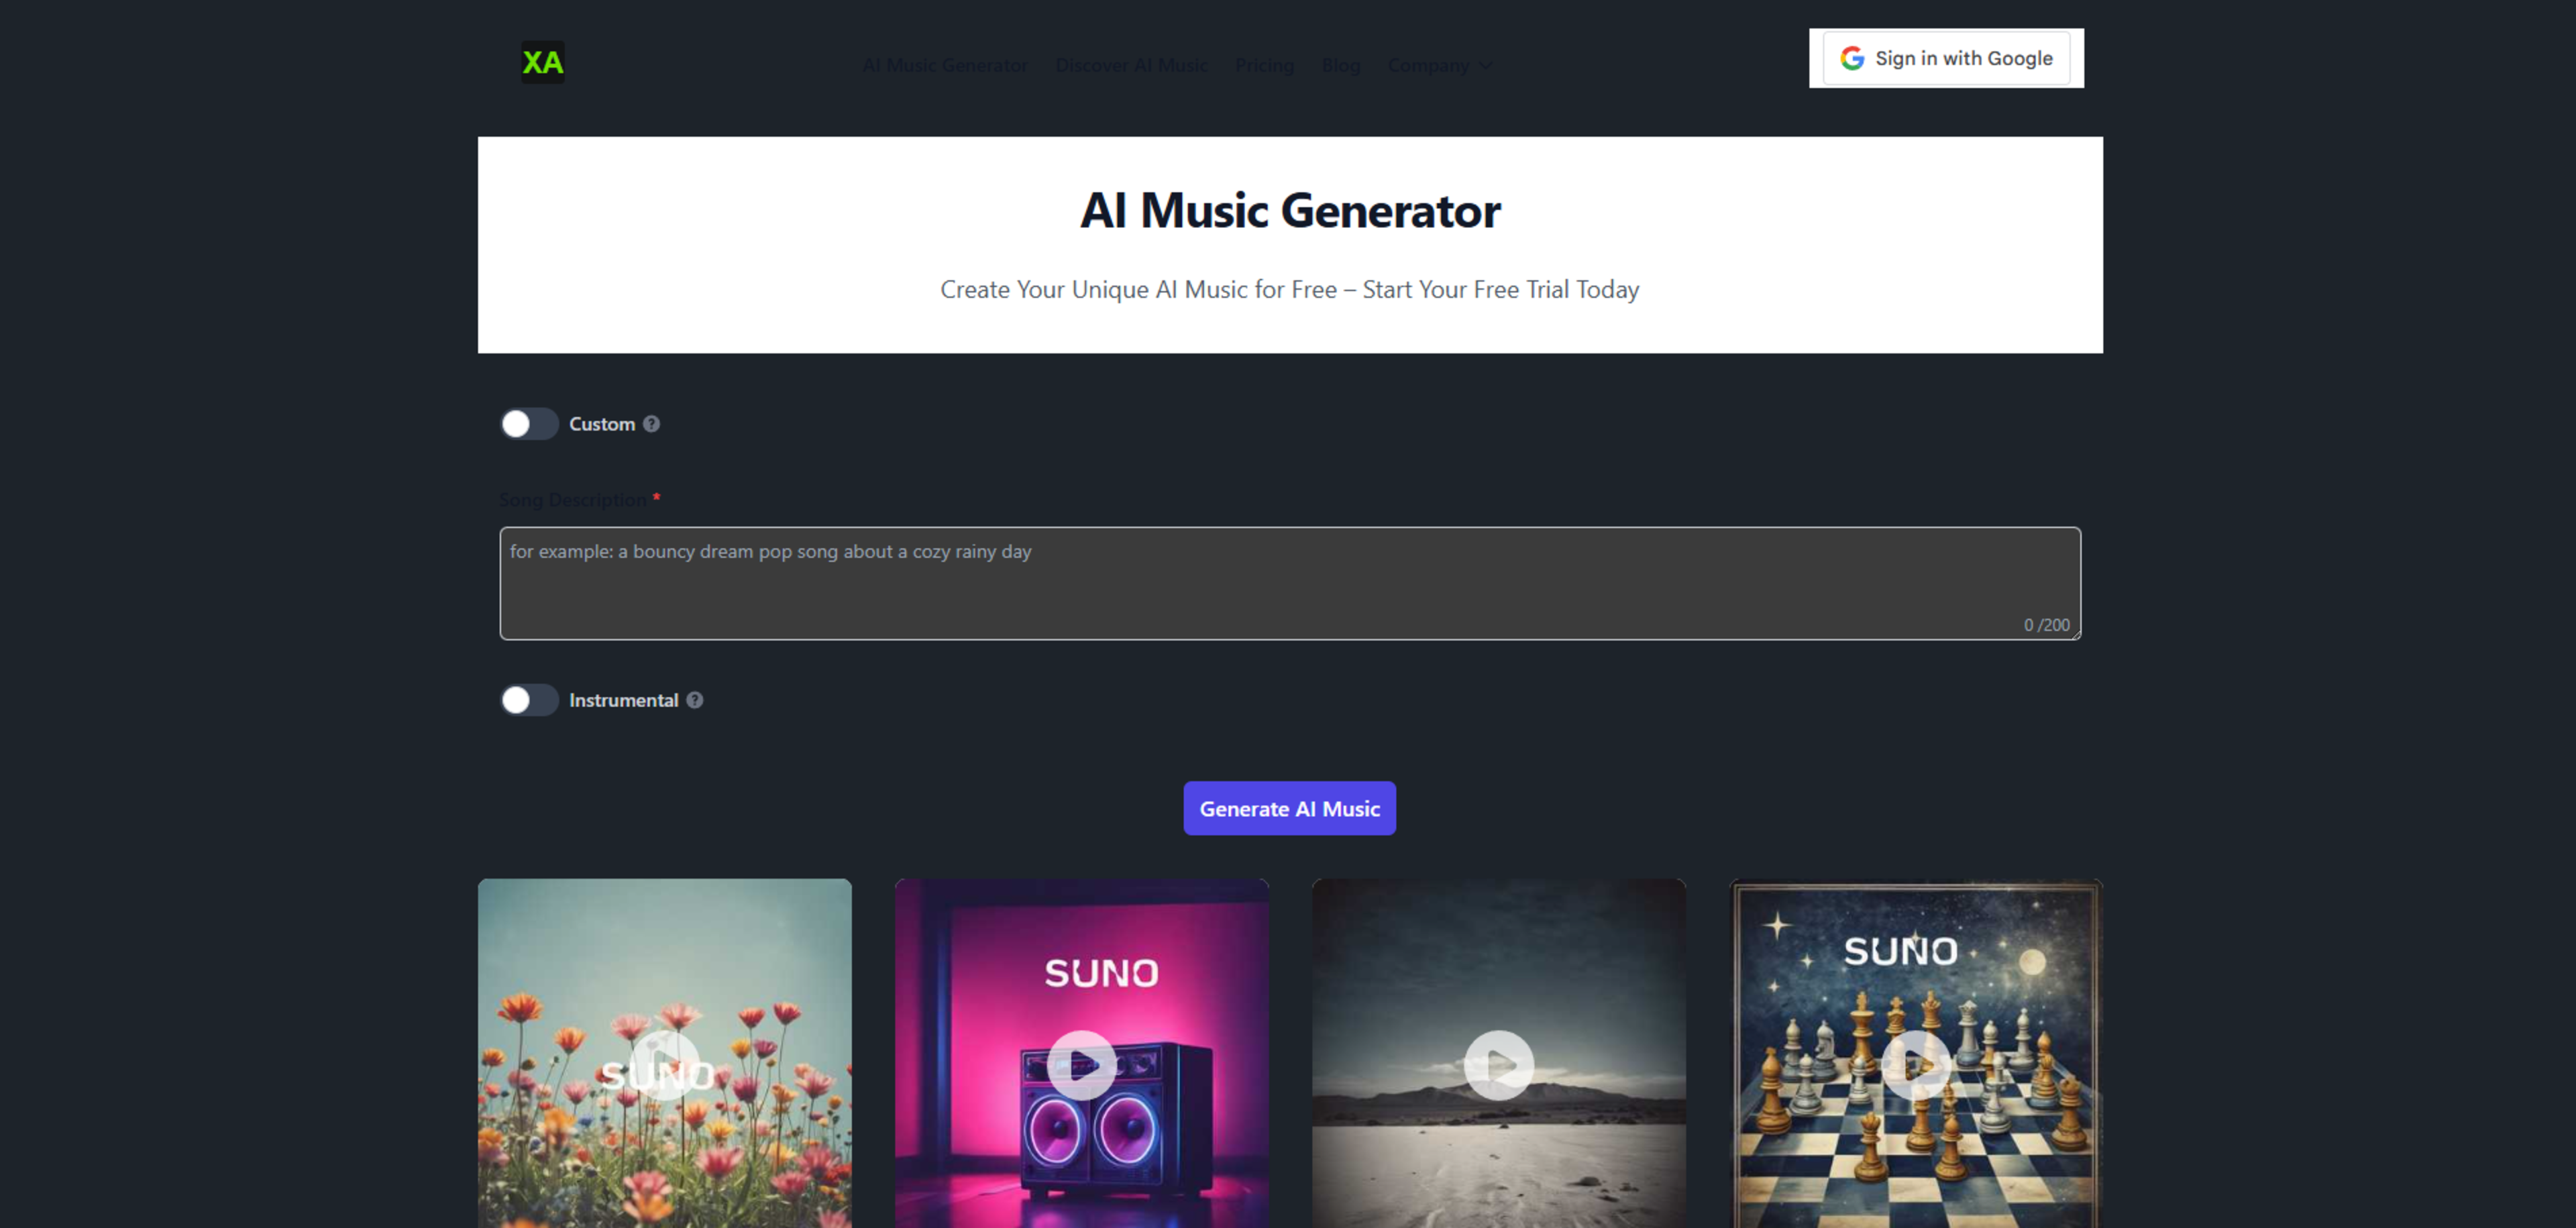Screen dimensions: 2576x1228
Task: Enable the Instrumental switch
Action: coord(529,700)
